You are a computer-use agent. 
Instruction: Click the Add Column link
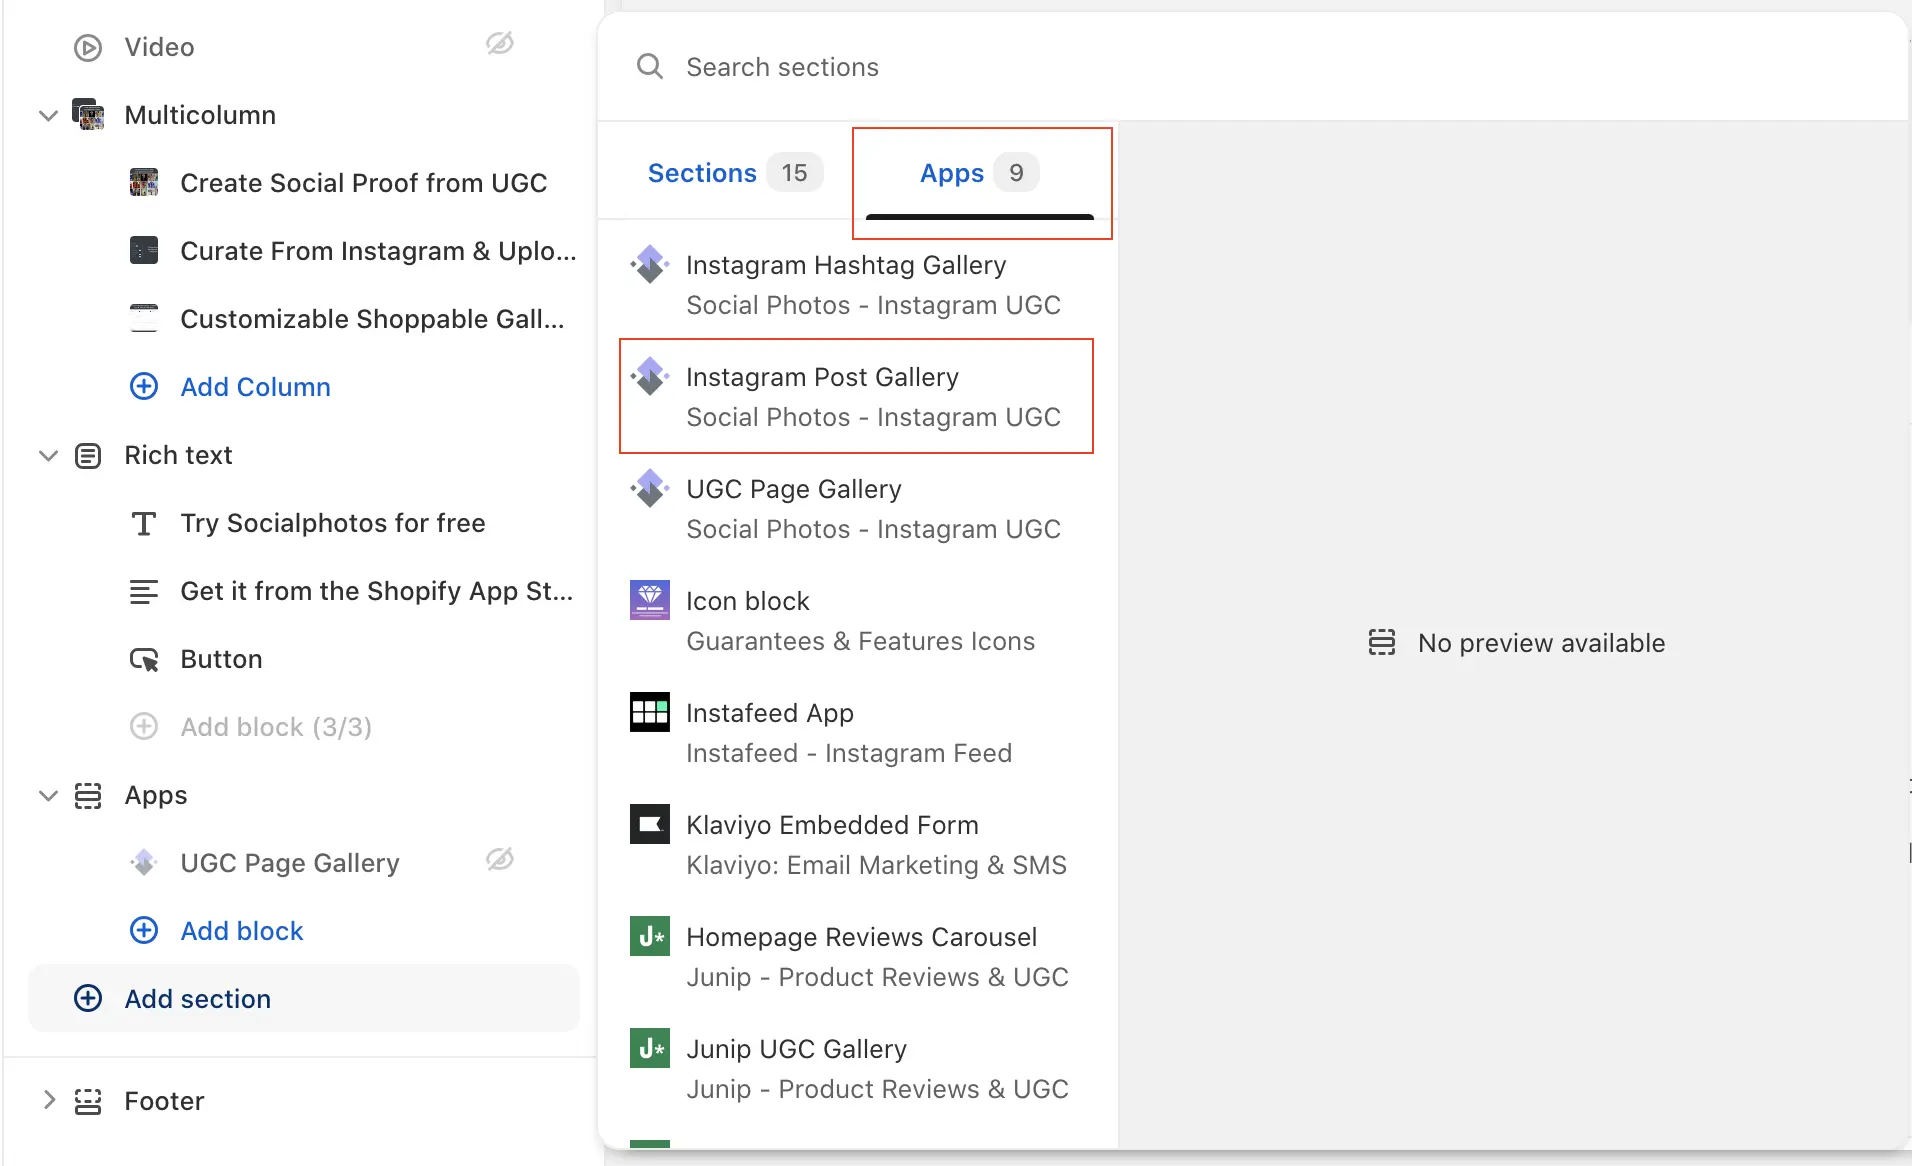coord(255,387)
